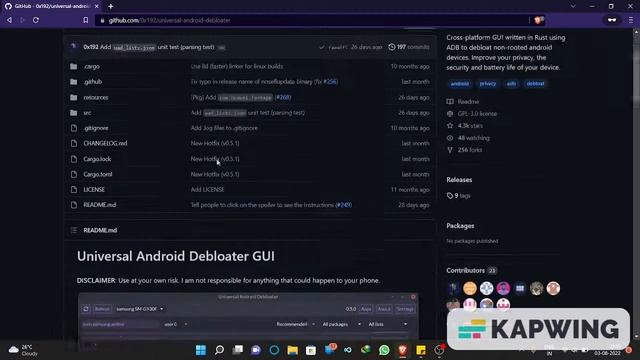
Task: Open the latest commit message link
Action: pos(157,47)
